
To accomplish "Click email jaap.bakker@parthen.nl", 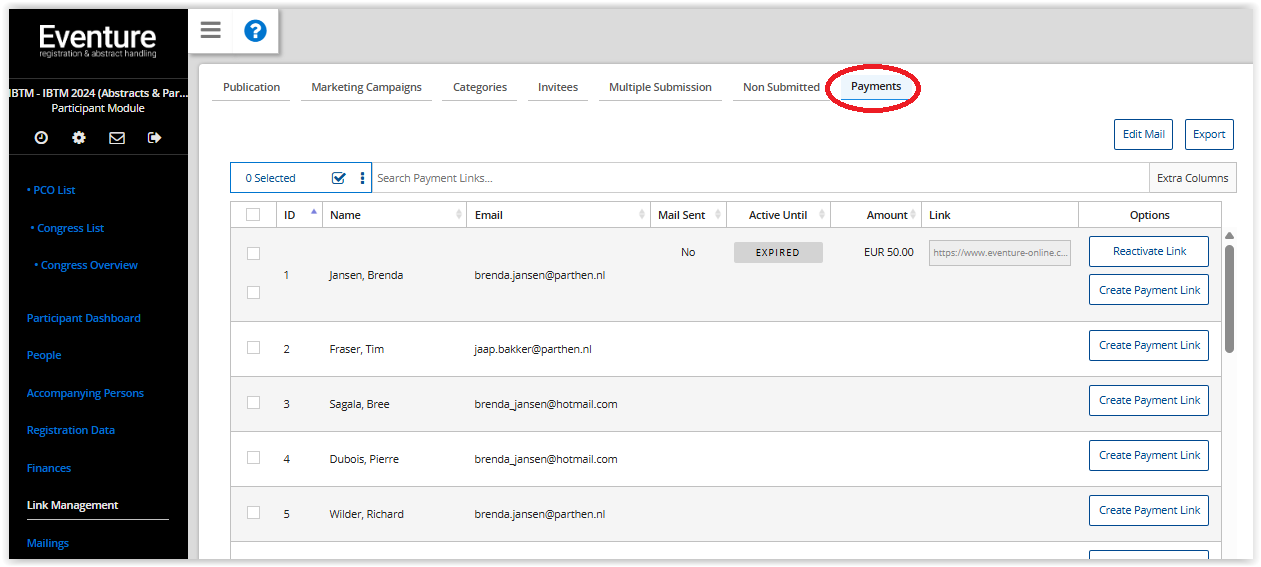I will pyautogui.click(x=533, y=349).
